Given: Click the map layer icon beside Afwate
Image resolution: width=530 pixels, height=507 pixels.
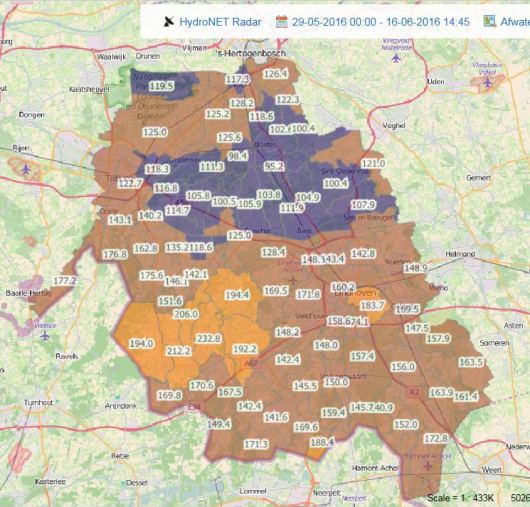Looking at the screenshot, I should point(489,22).
